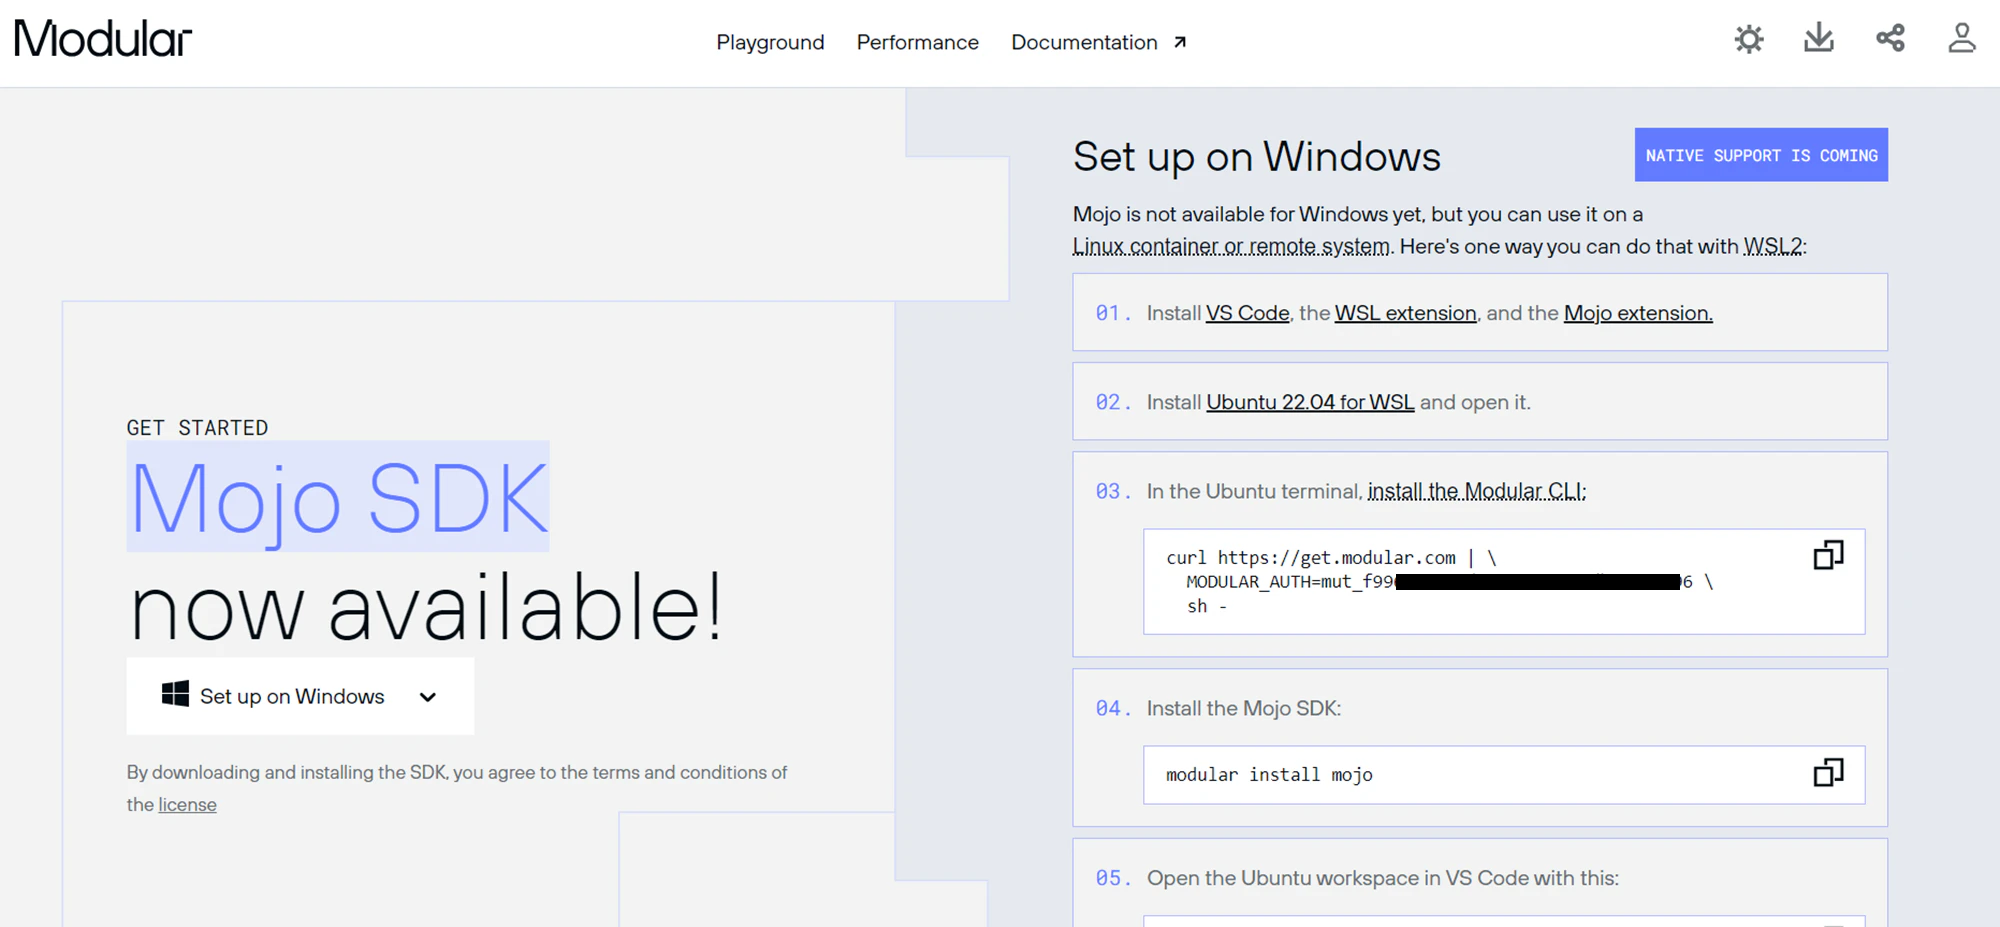Image resolution: width=2000 pixels, height=927 pixels.
Task: Open the share icon in the header
Action: click(1890, 39)
